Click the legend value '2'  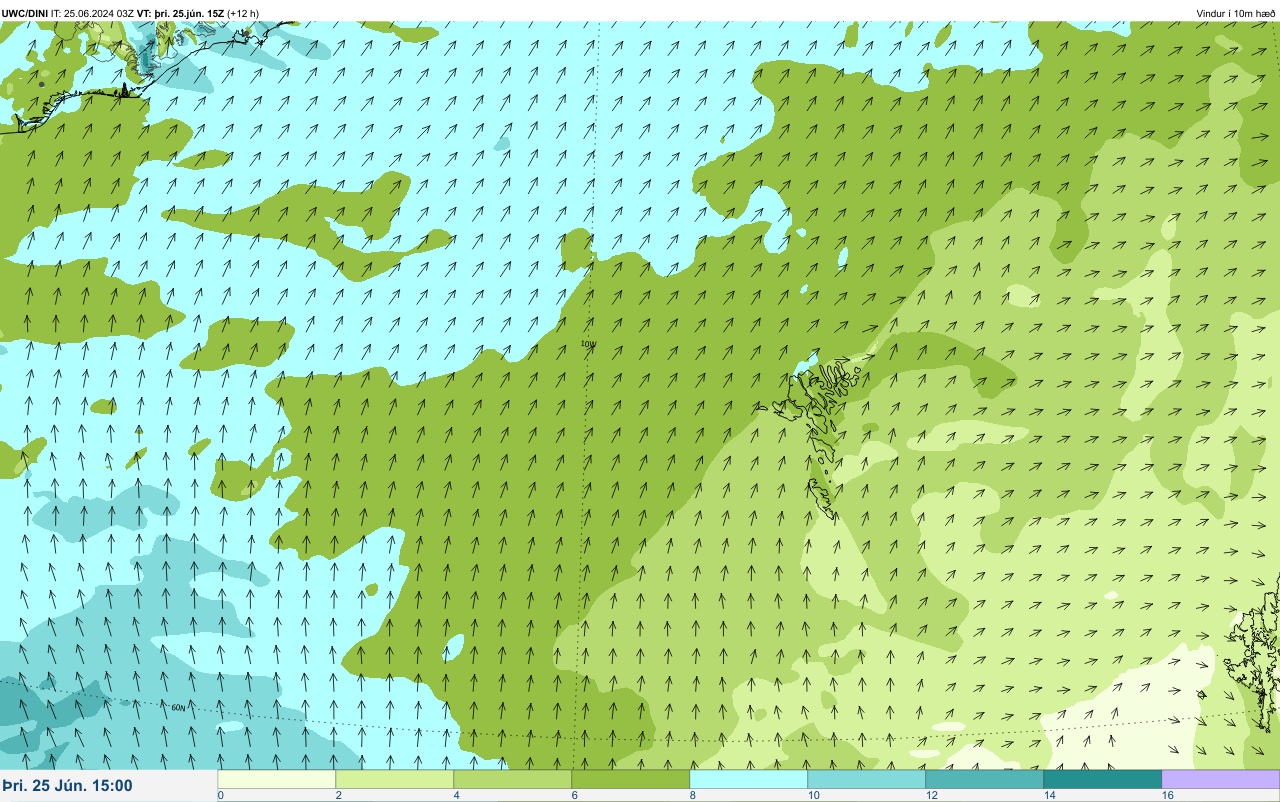pos(338,795)
